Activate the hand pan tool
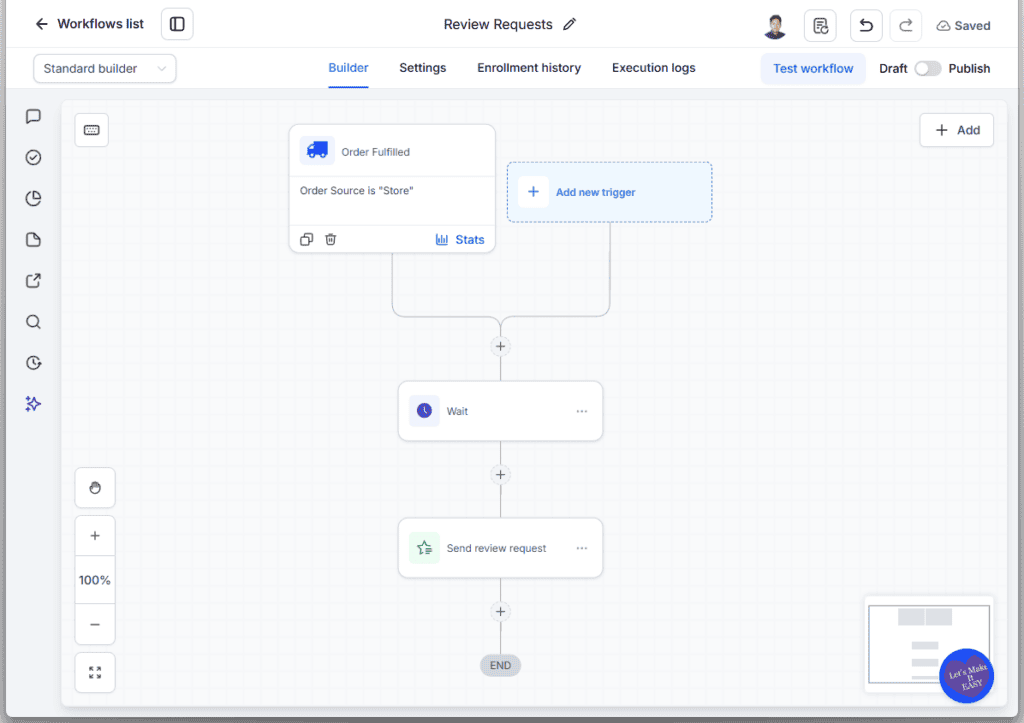Image resolution: width=1024 pixels, height=723 pixels. tap(95, 487)
